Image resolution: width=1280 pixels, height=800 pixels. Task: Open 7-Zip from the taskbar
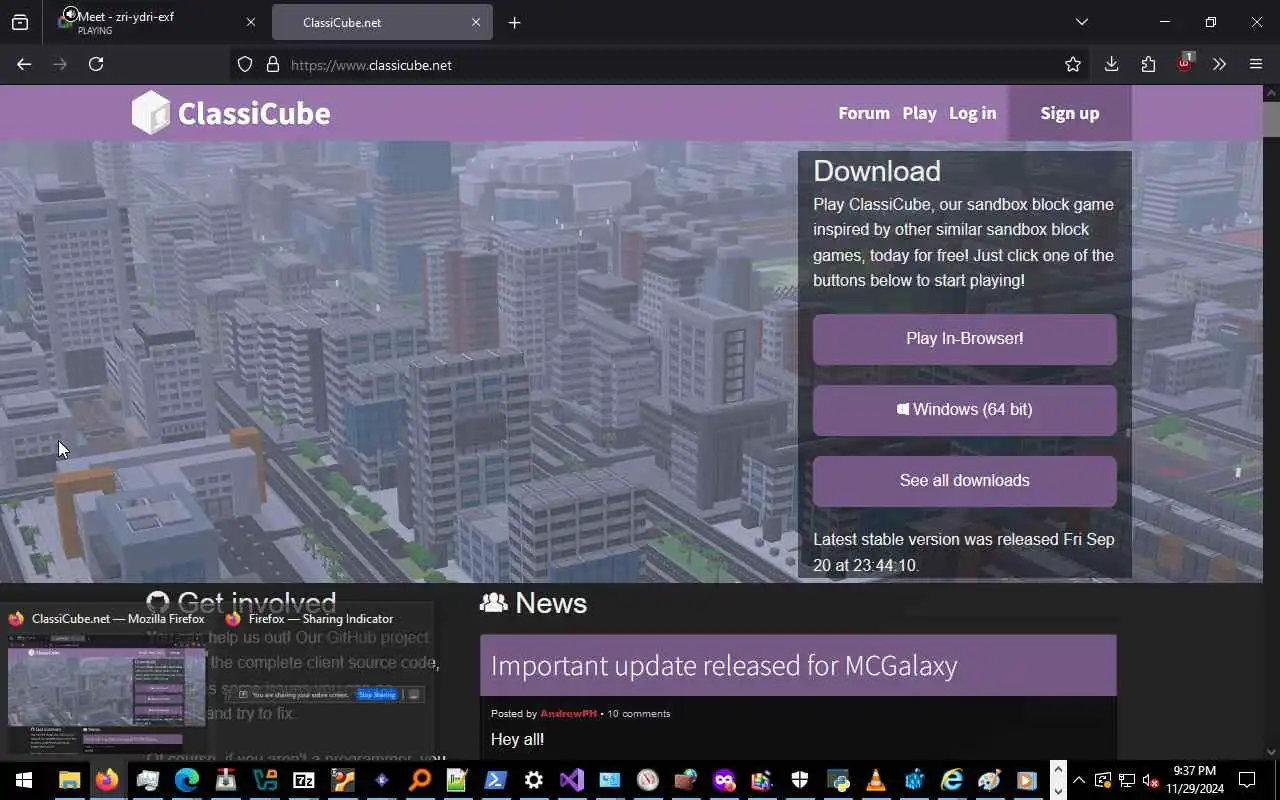[x=304, y=780]
